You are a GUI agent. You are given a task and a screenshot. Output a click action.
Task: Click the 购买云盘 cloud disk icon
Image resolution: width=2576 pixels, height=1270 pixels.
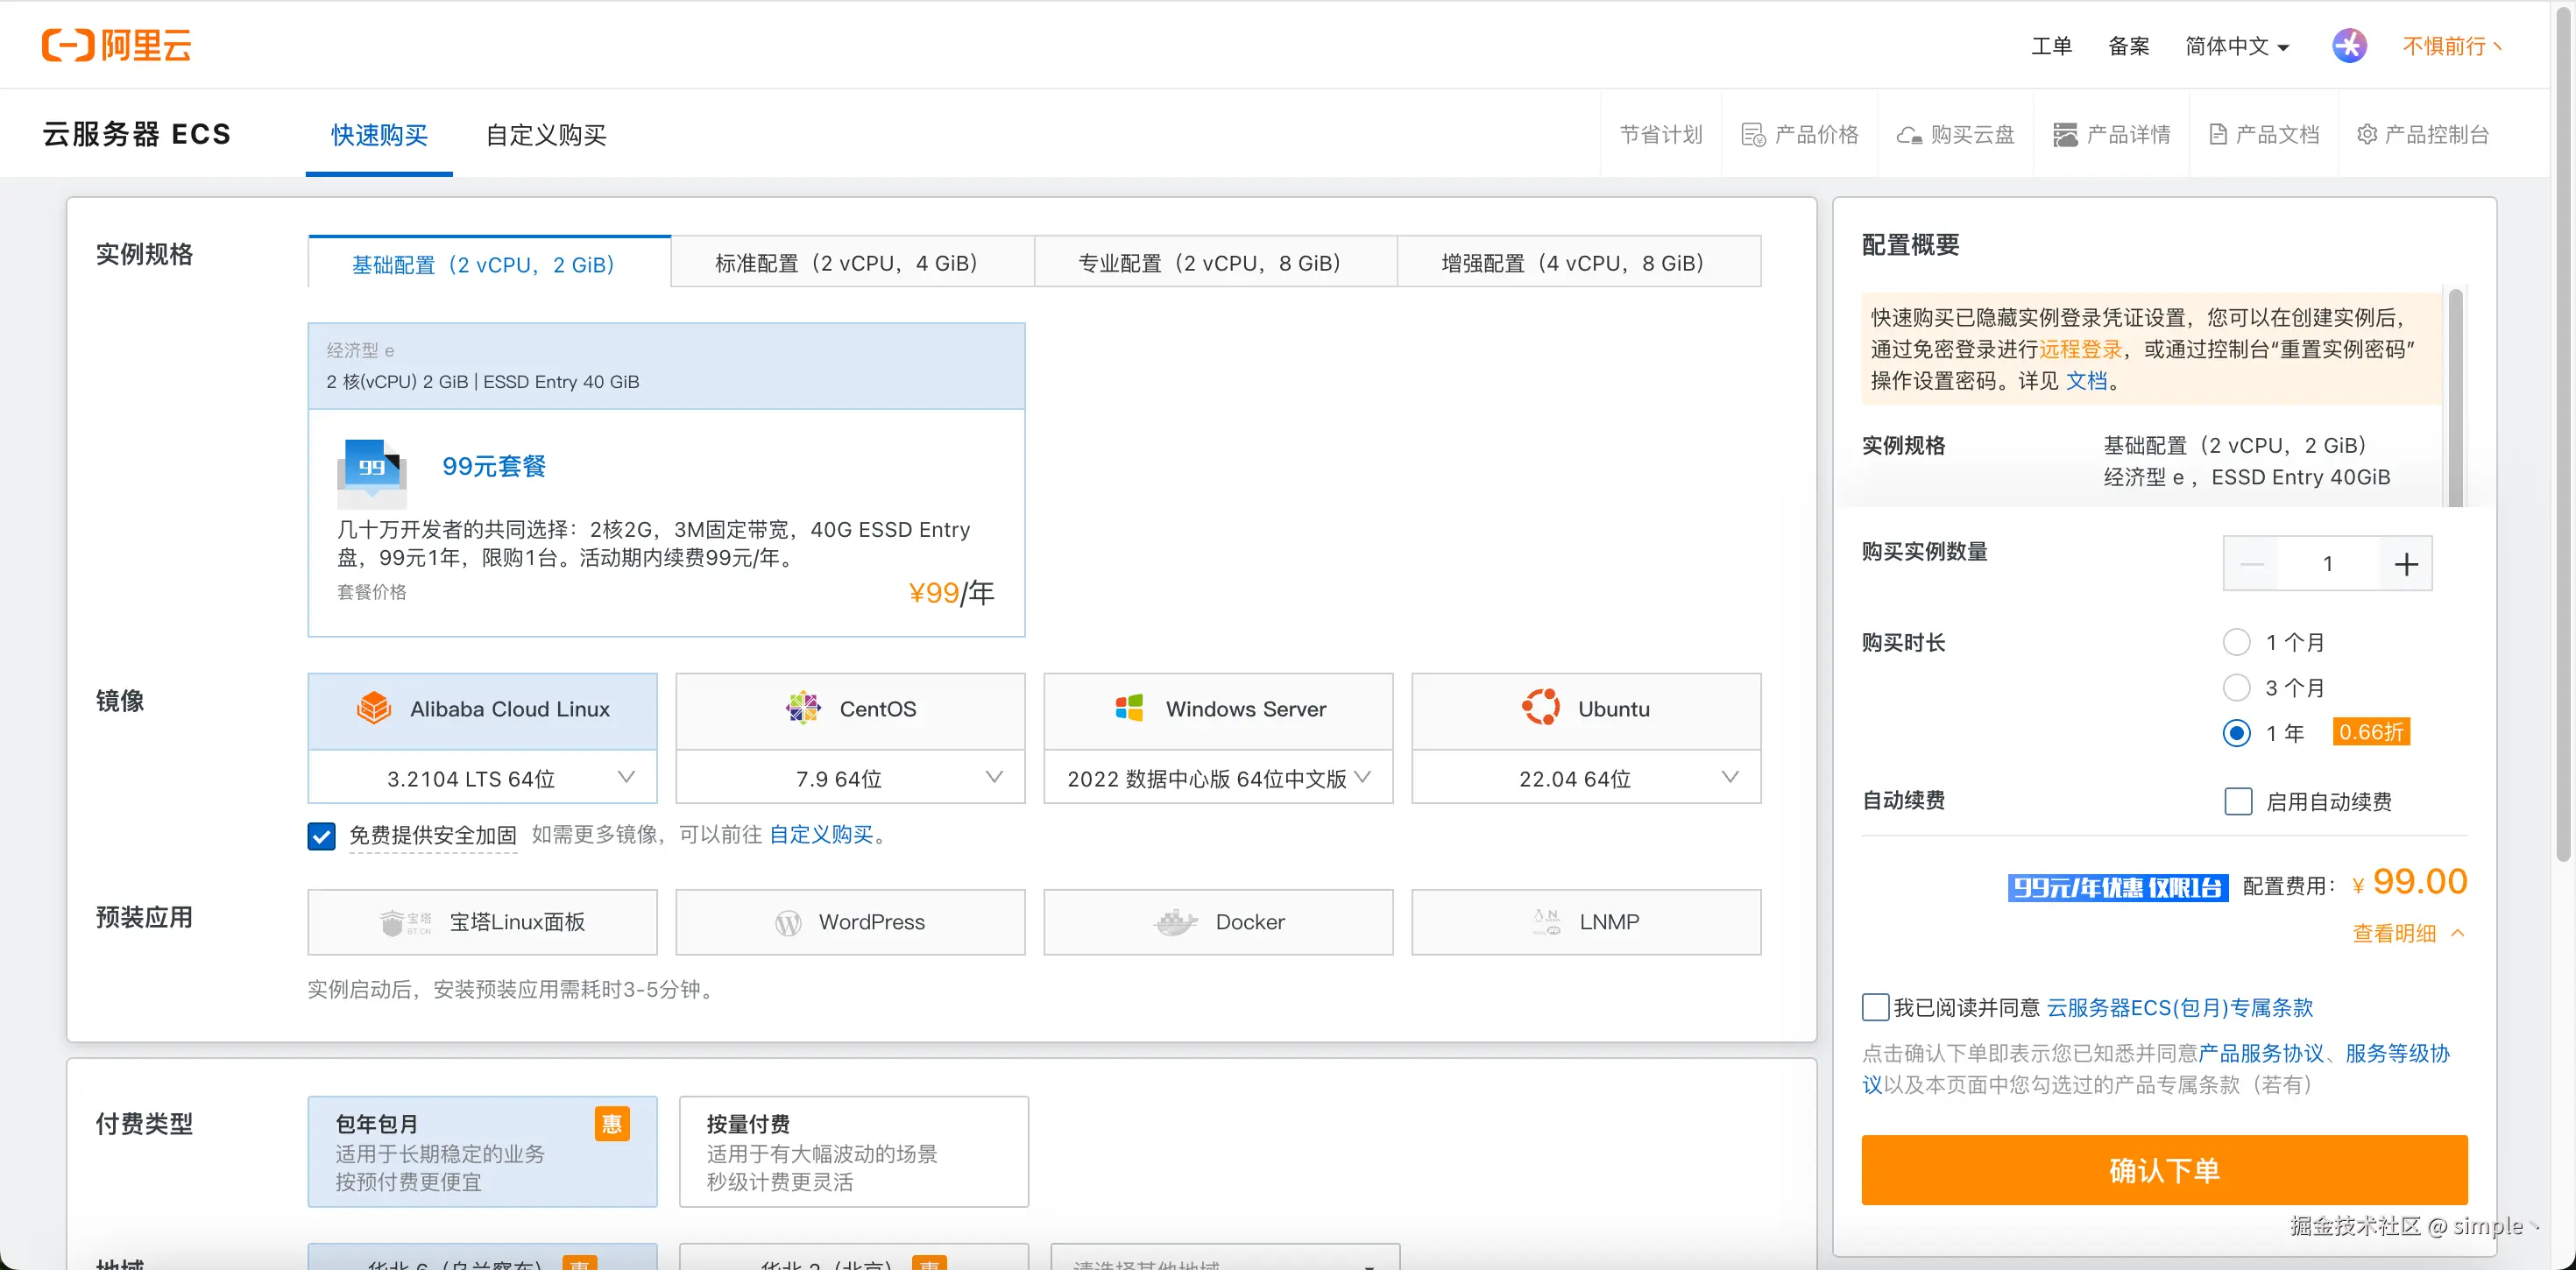(x=1909, y=135)
